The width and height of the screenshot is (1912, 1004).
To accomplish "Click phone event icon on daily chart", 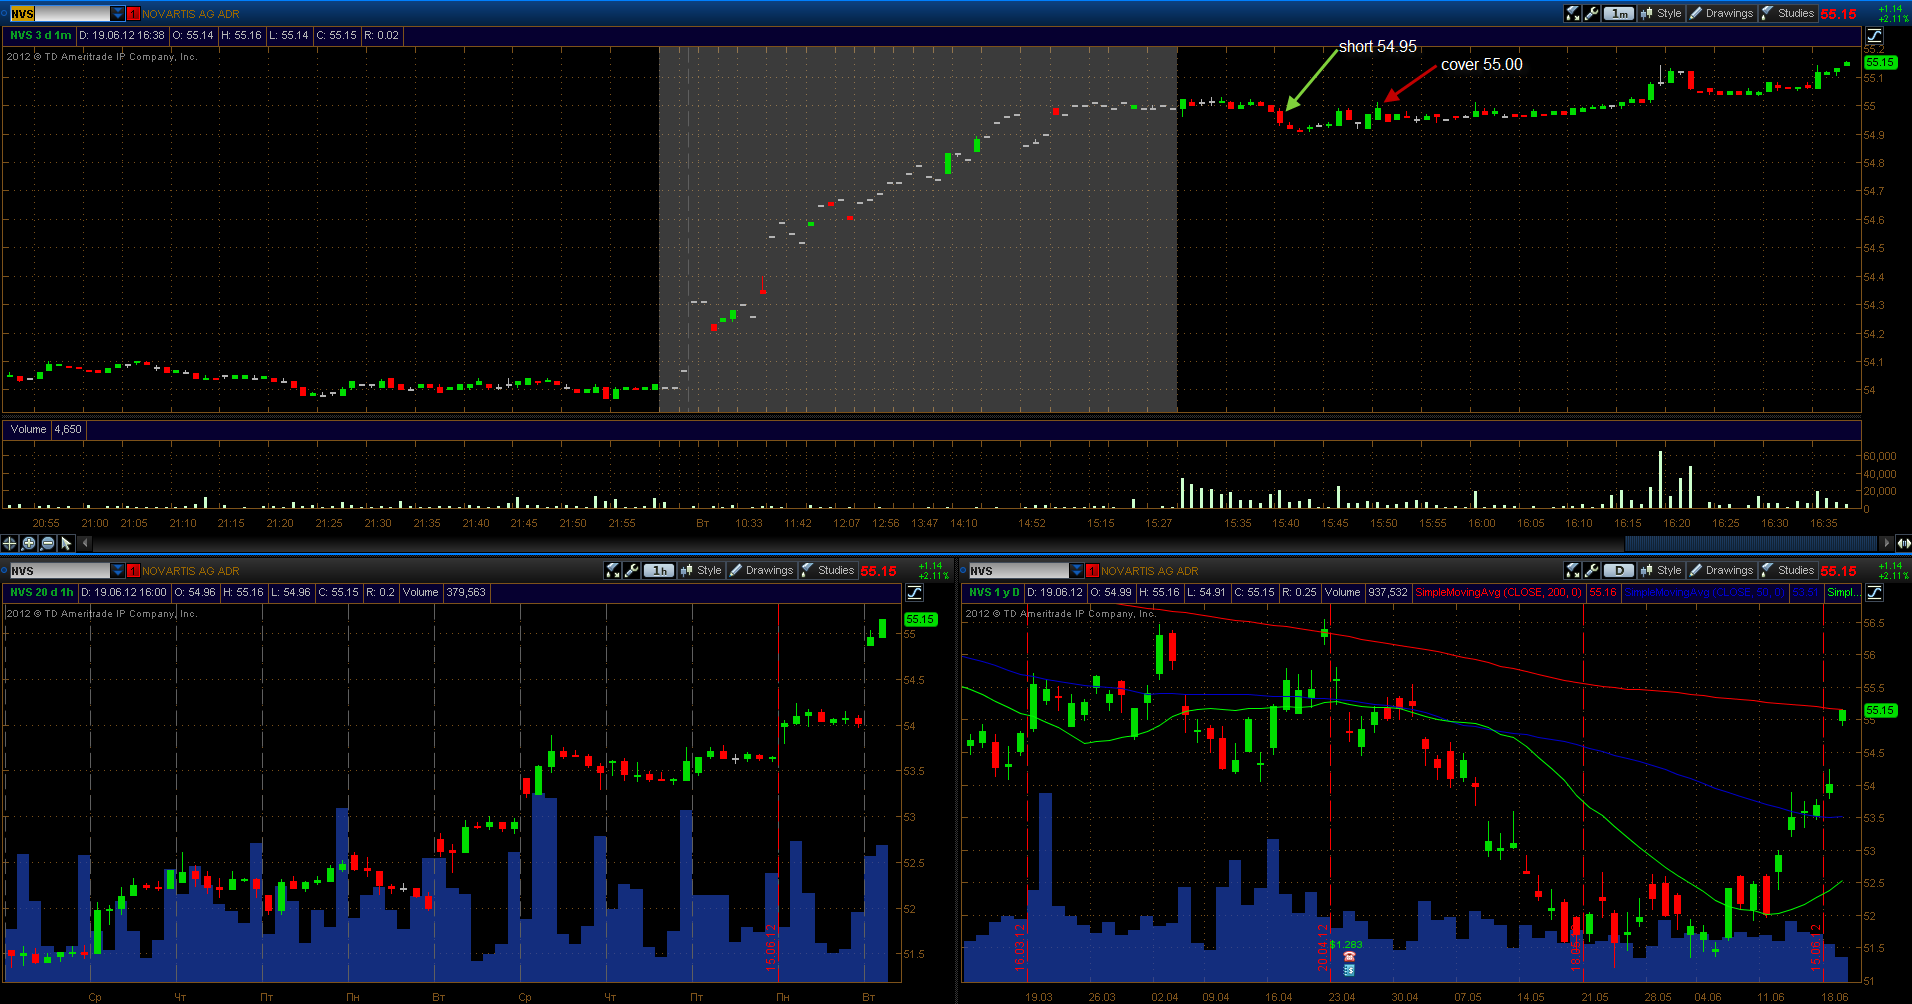I will pyautogui.click(x=1349, y=957).
